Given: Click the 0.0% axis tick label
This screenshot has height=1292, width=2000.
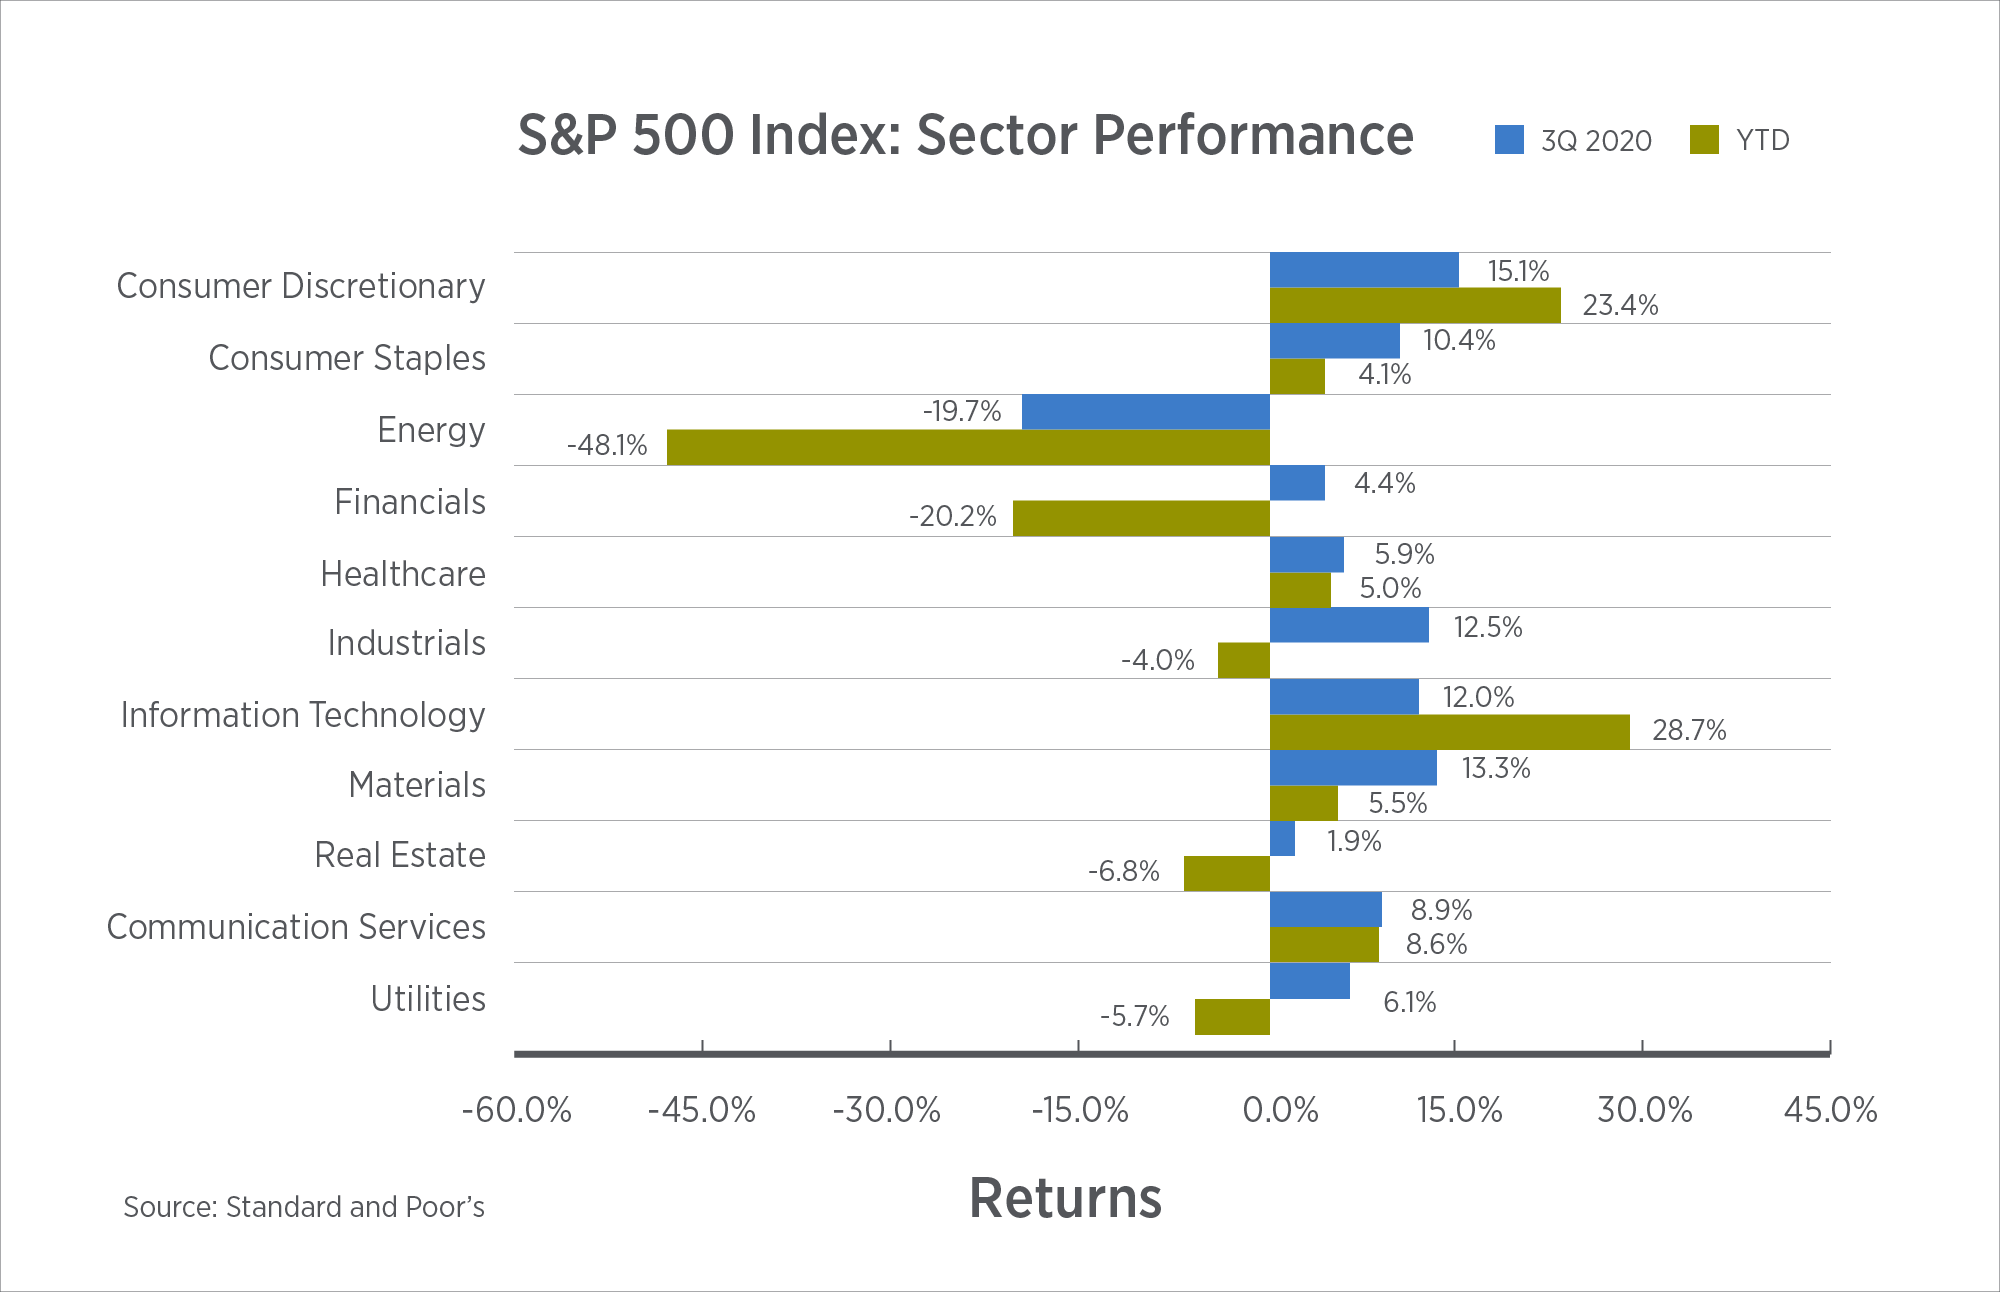Looking at the screenshot, I should point(1280,1110).
